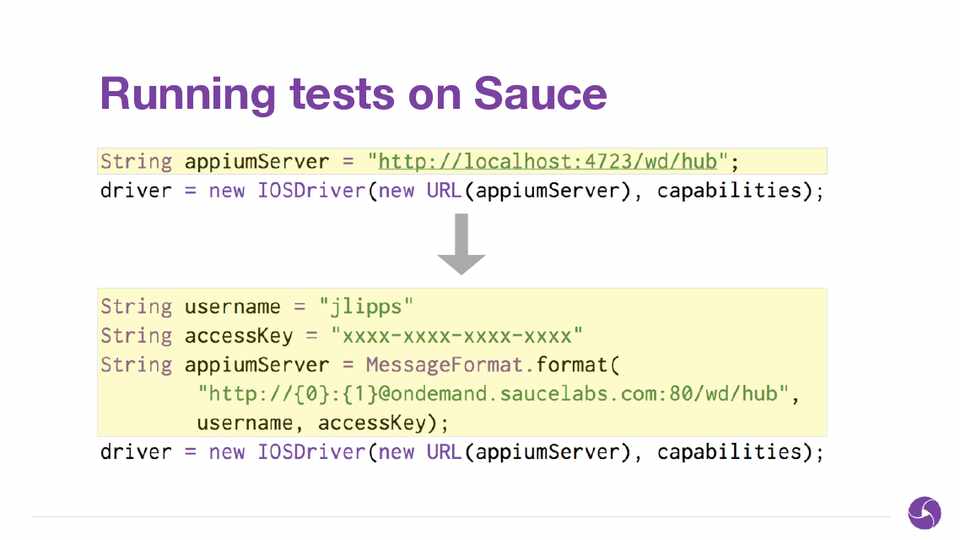This screenshot has width=960, height=540.
Task: Click 'new URL' in the top driver line
Action: (x=420, y=191)
